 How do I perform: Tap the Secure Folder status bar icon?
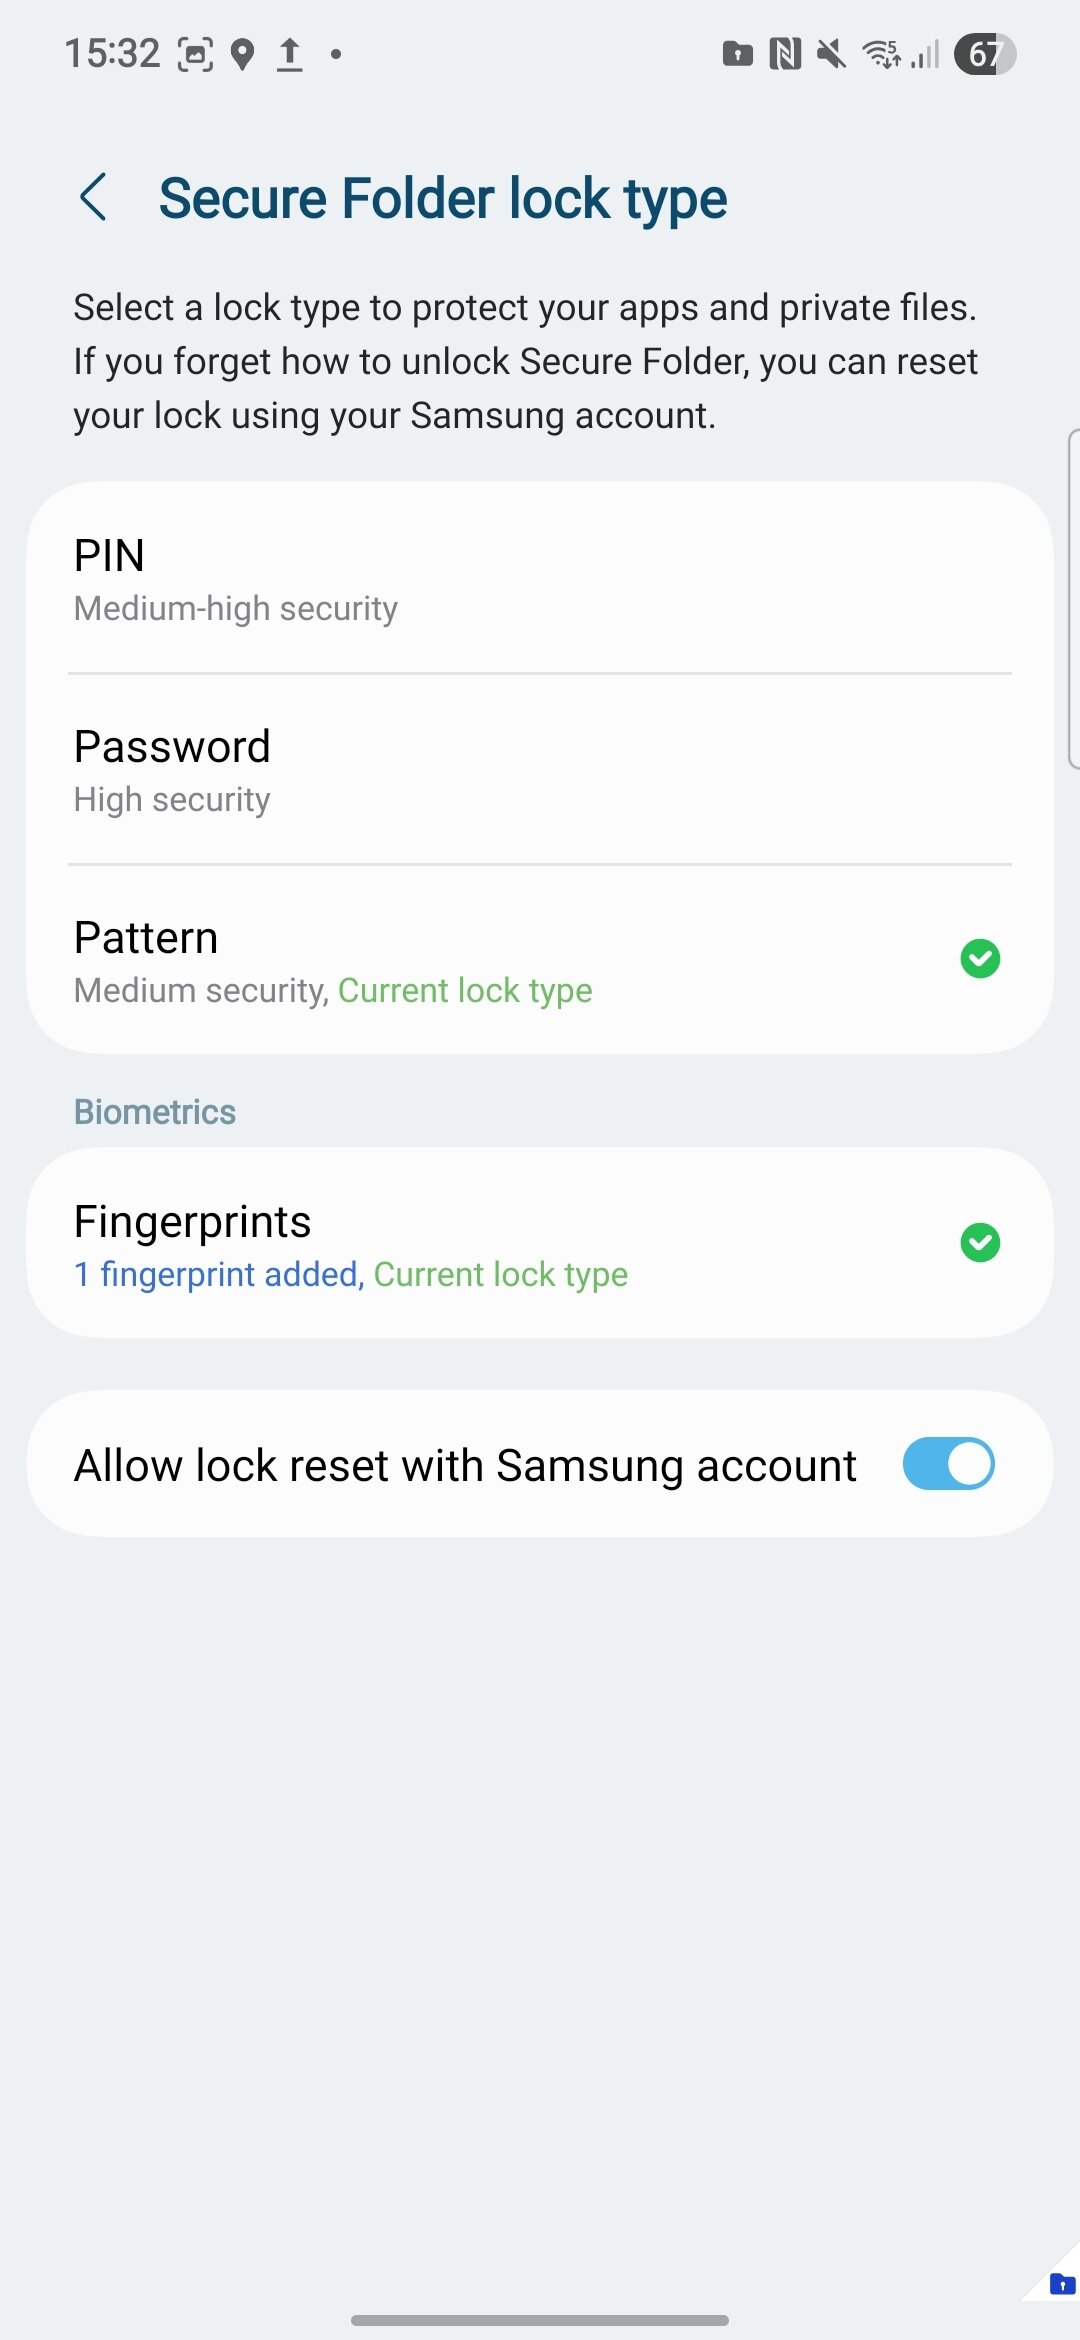(737, 54)
